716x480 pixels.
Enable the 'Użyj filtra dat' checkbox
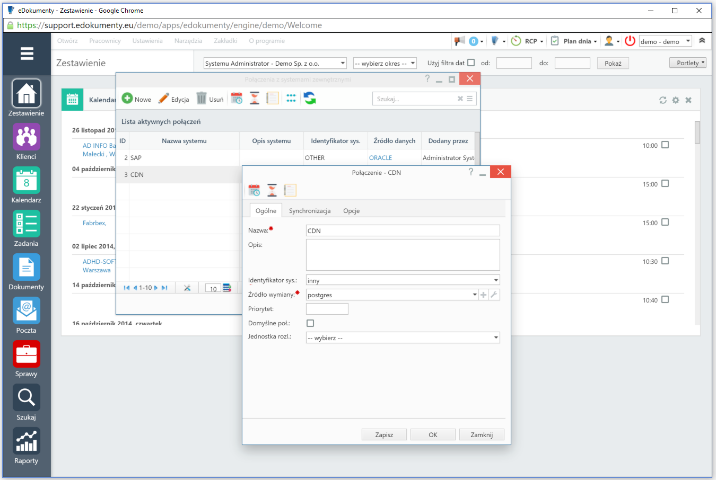(x=471, y=63)
